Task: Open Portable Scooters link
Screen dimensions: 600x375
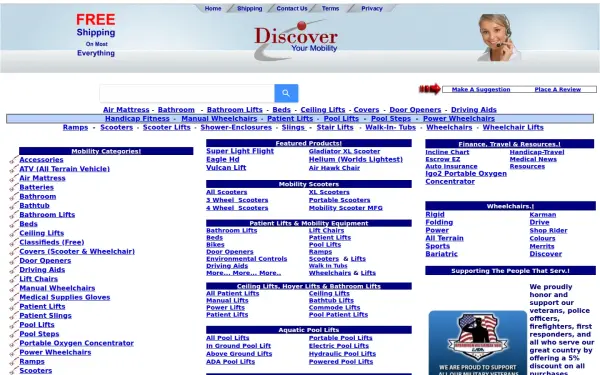Action: coord(339,200)
